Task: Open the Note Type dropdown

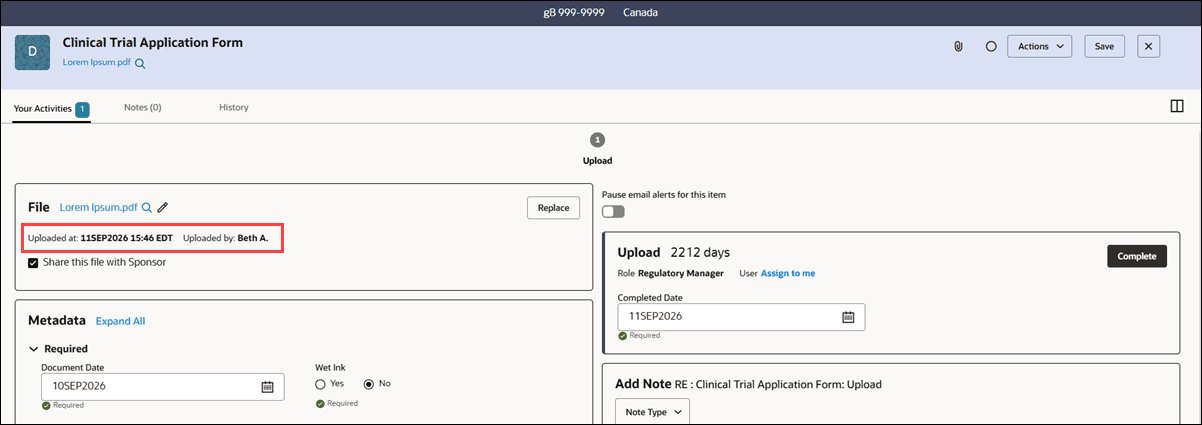Action: click(x=652, y=411)
